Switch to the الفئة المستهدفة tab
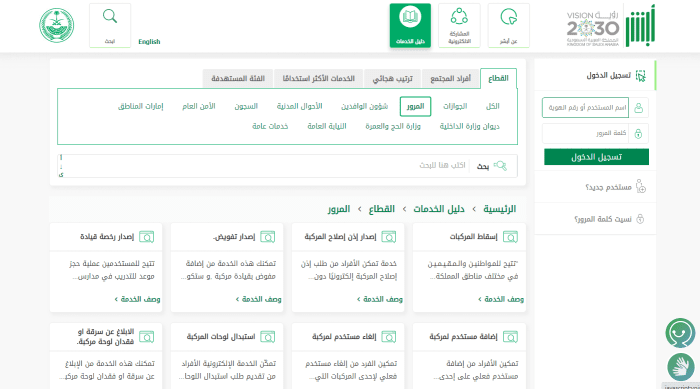 click(x=238, y=79)
